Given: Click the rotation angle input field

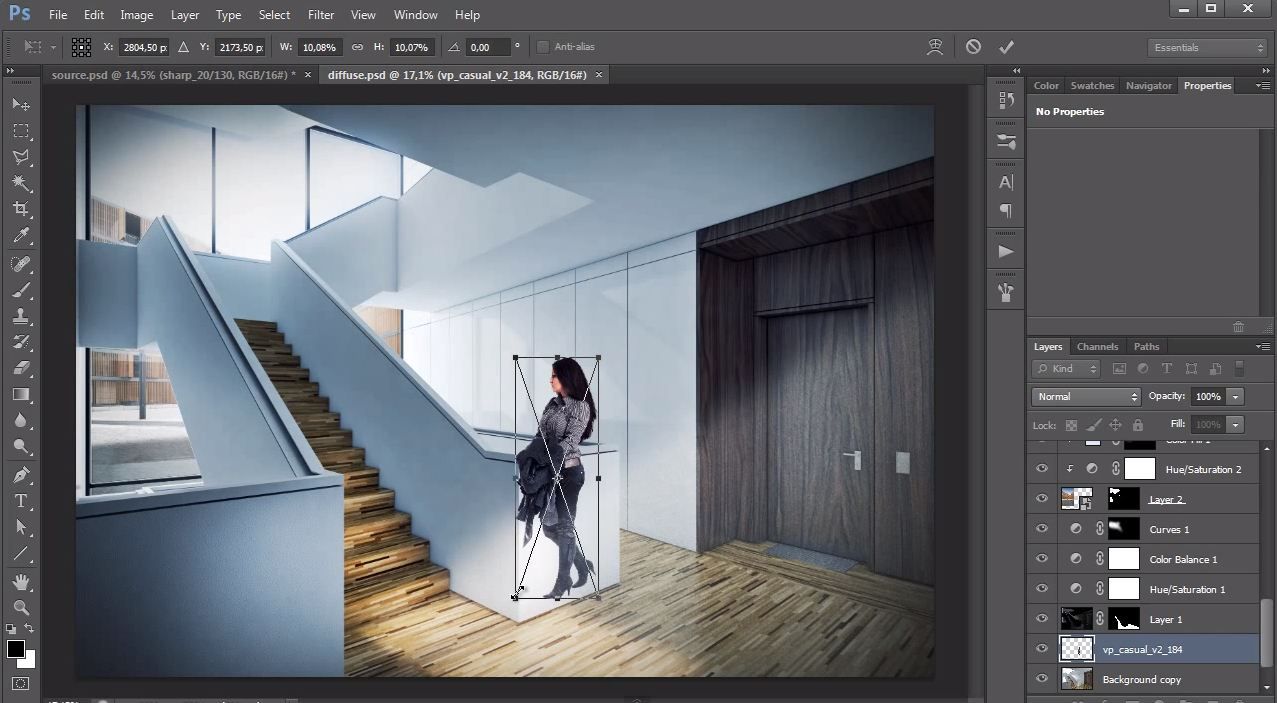Looking at the screenshot, I should click(486, 47).
